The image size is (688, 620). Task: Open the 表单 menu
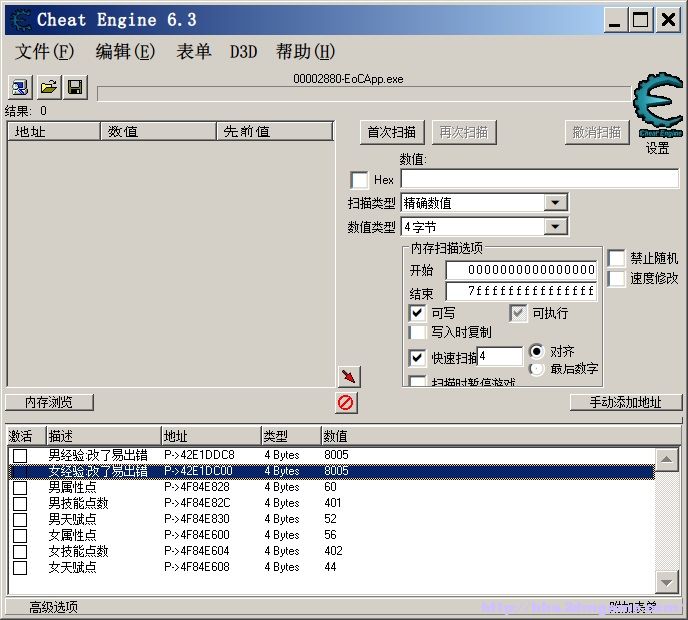tap(194, 52)
